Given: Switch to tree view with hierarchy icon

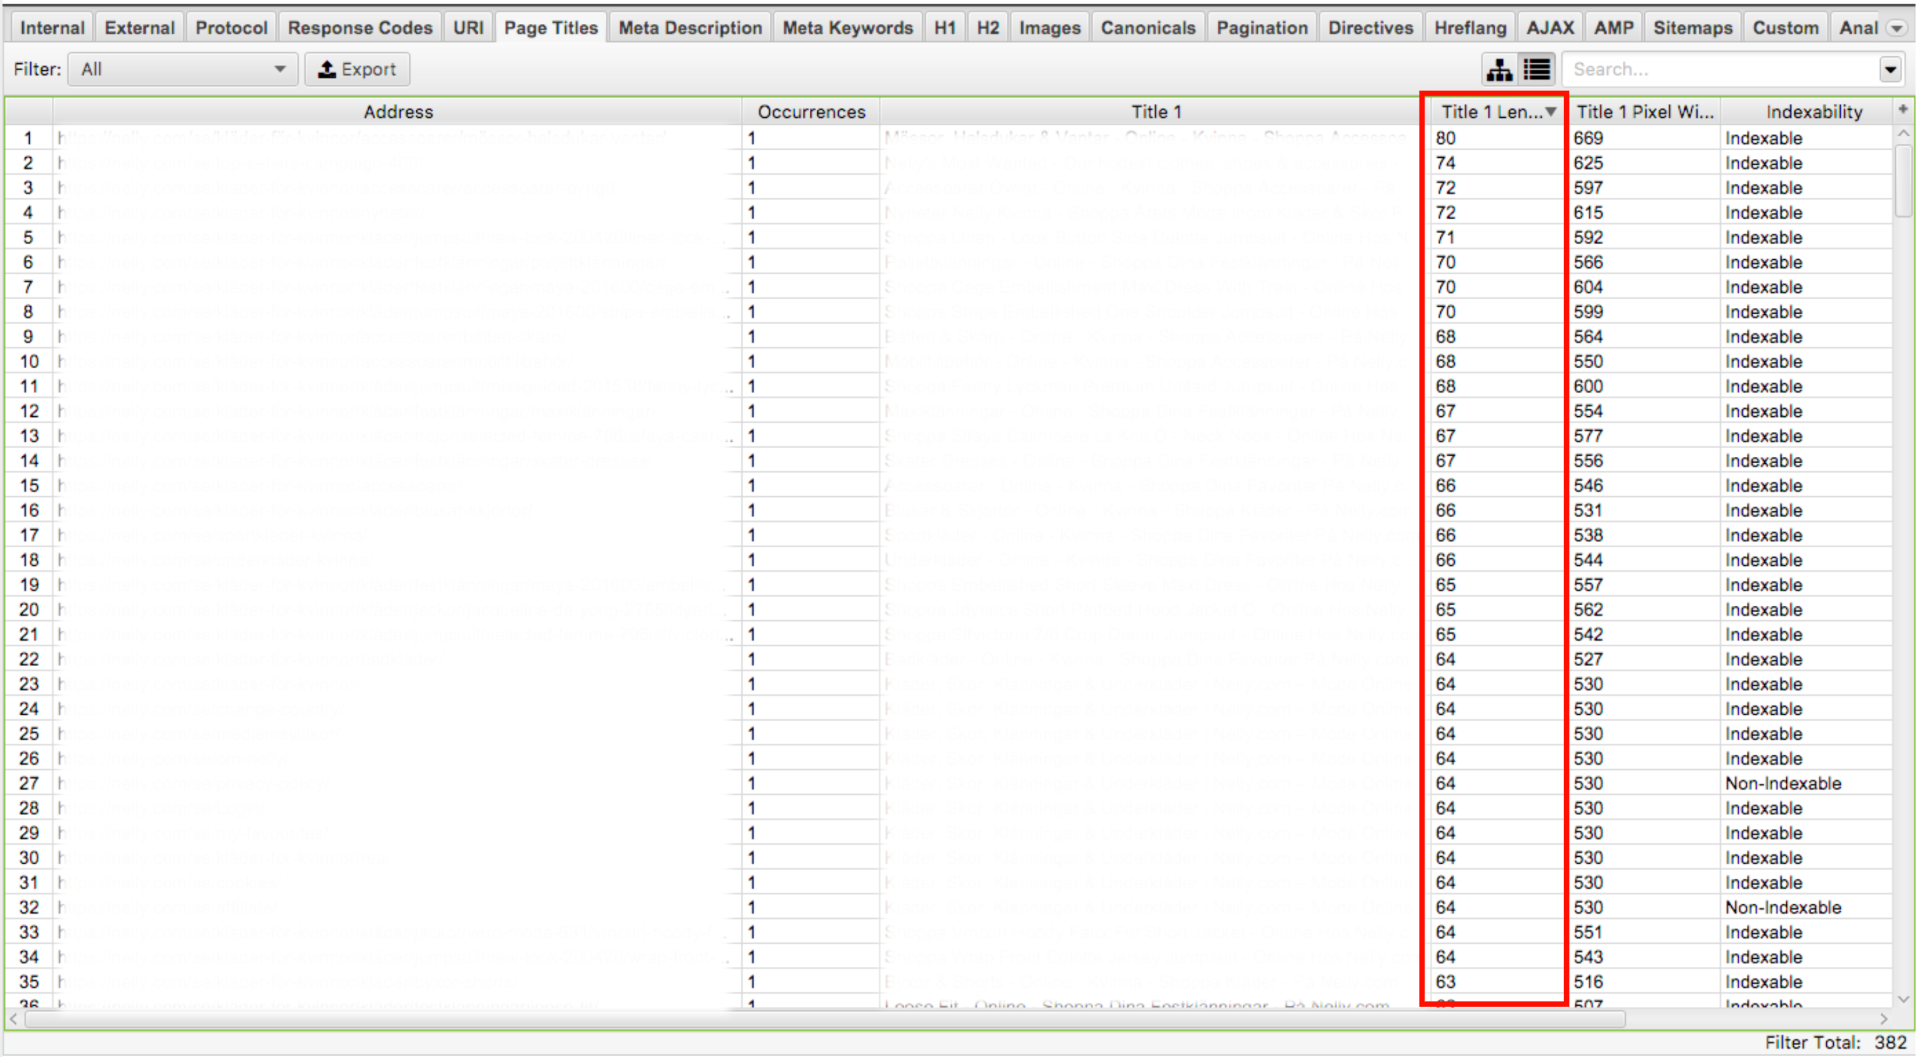Looking at the screenshot, I should [1498, 70].
